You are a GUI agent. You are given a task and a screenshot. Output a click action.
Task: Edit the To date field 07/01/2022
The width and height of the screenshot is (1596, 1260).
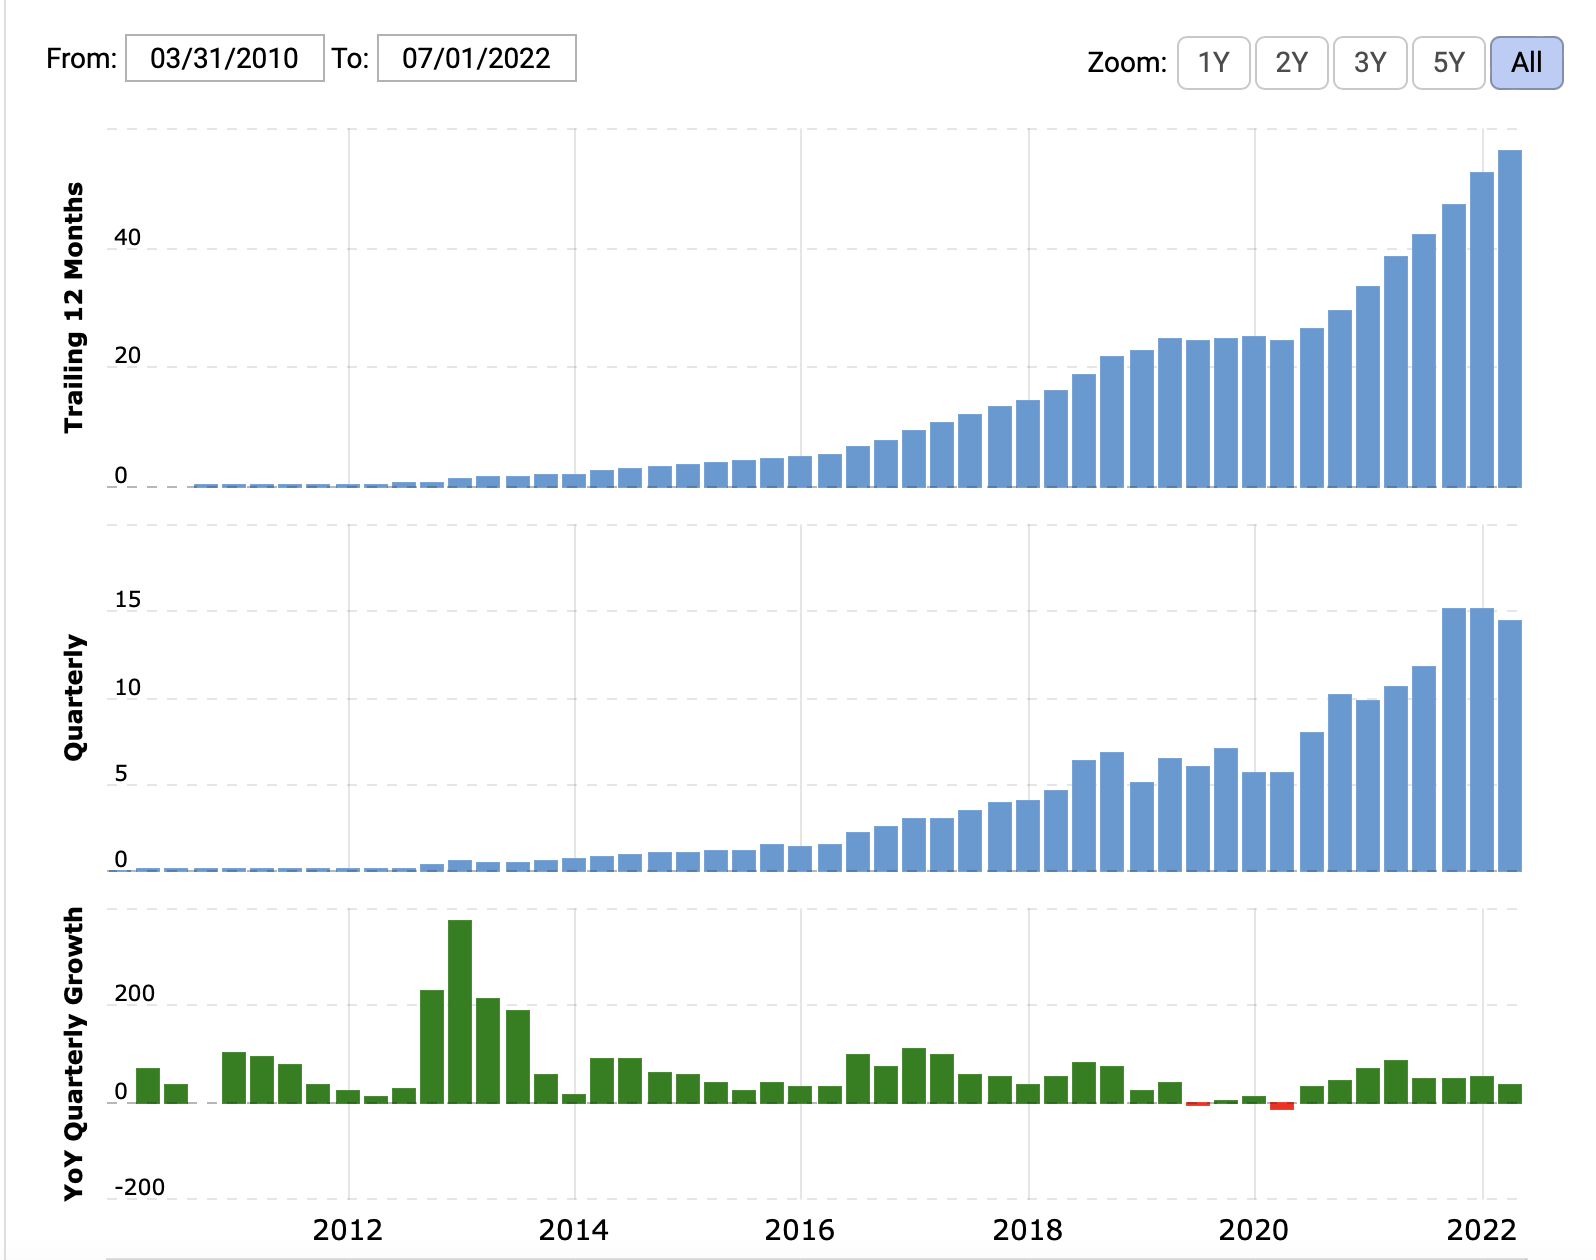[x=477, y=58]
